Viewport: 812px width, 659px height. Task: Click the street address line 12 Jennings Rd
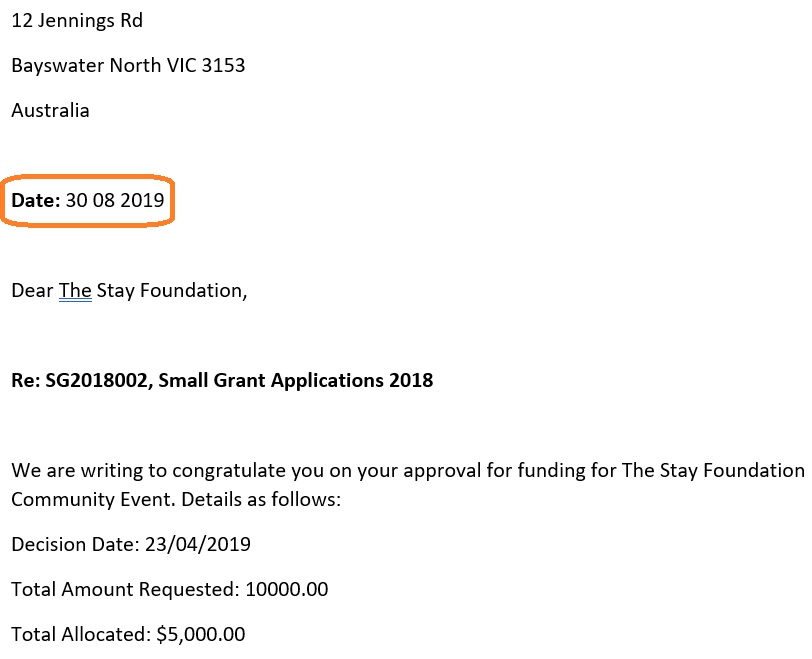[x=76, y=20]
